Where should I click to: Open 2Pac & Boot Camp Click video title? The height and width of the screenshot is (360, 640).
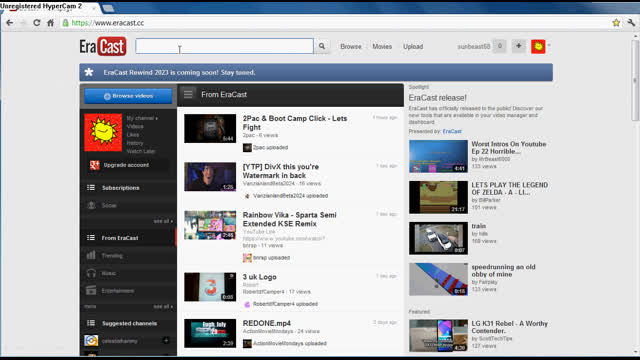pyautogui.click(x=295, y=123)
